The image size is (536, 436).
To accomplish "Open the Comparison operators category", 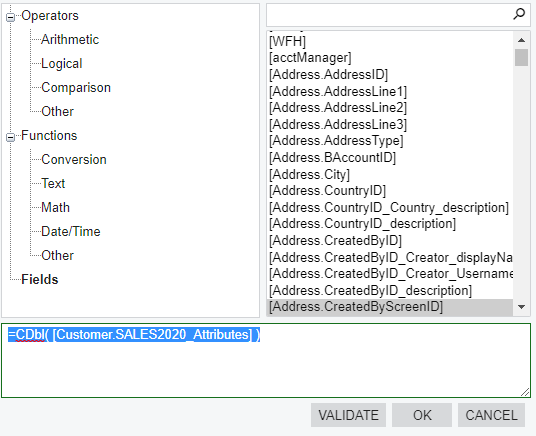I will pos(76,88).
